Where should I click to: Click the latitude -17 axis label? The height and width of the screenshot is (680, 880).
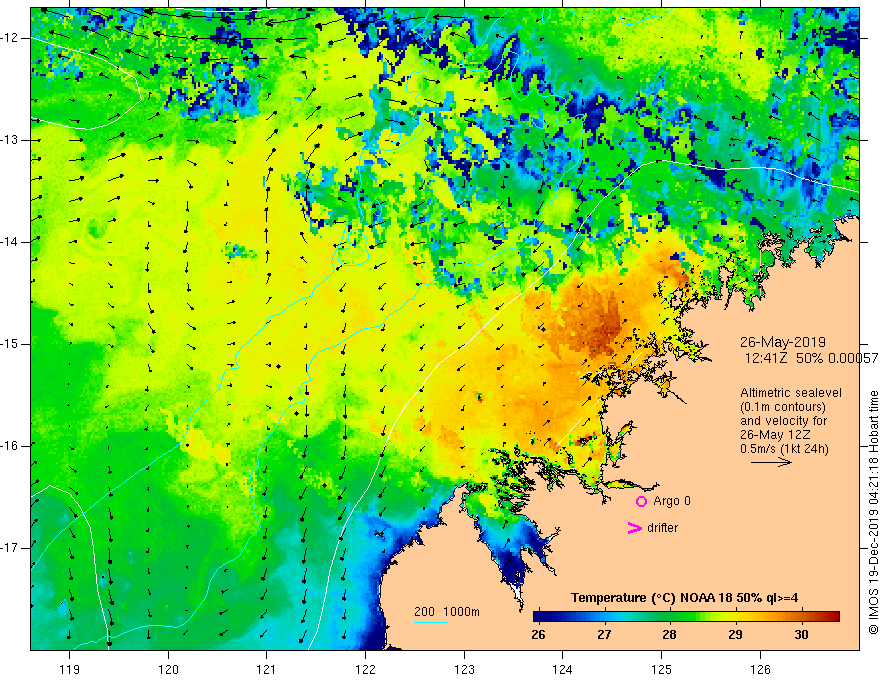point(11,548)
